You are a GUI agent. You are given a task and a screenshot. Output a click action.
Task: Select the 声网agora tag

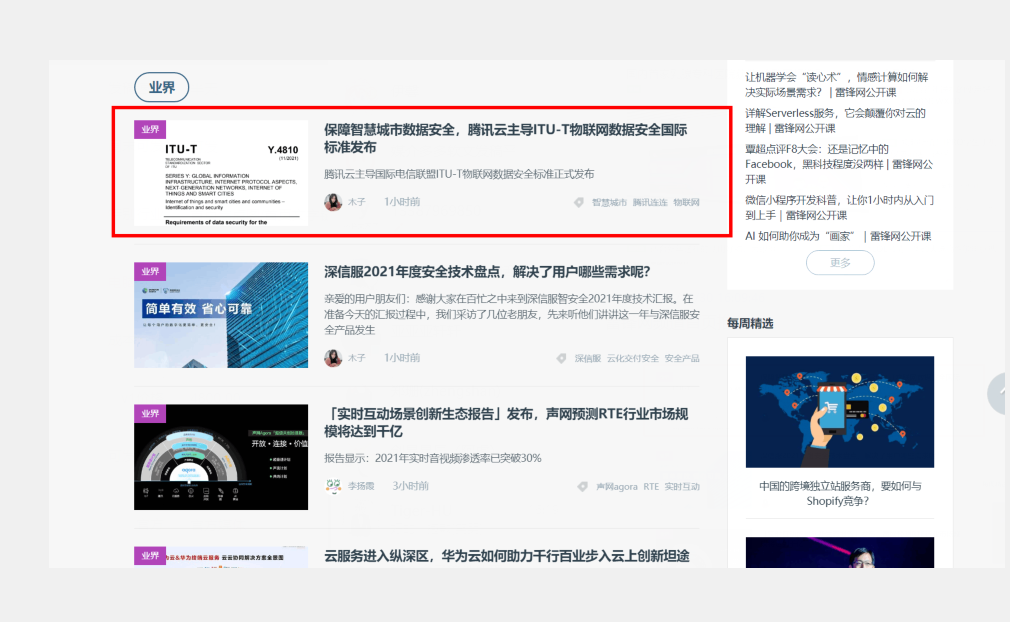[x=617, y=487]
